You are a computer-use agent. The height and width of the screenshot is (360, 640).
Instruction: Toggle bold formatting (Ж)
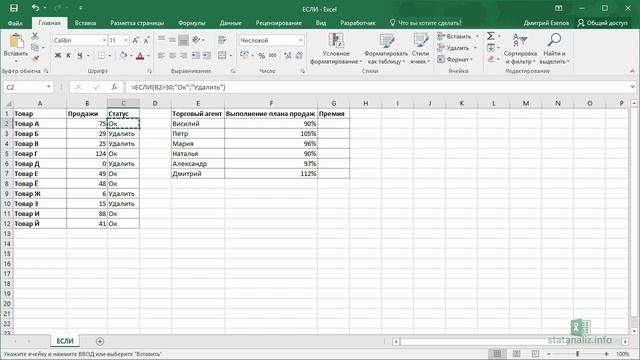click(58, 56)
